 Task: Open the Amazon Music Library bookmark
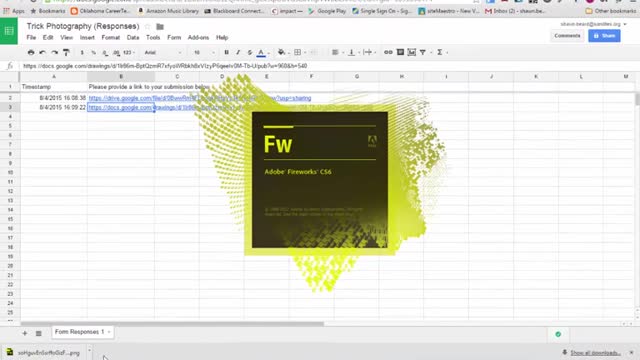click(x=168, y=11)
